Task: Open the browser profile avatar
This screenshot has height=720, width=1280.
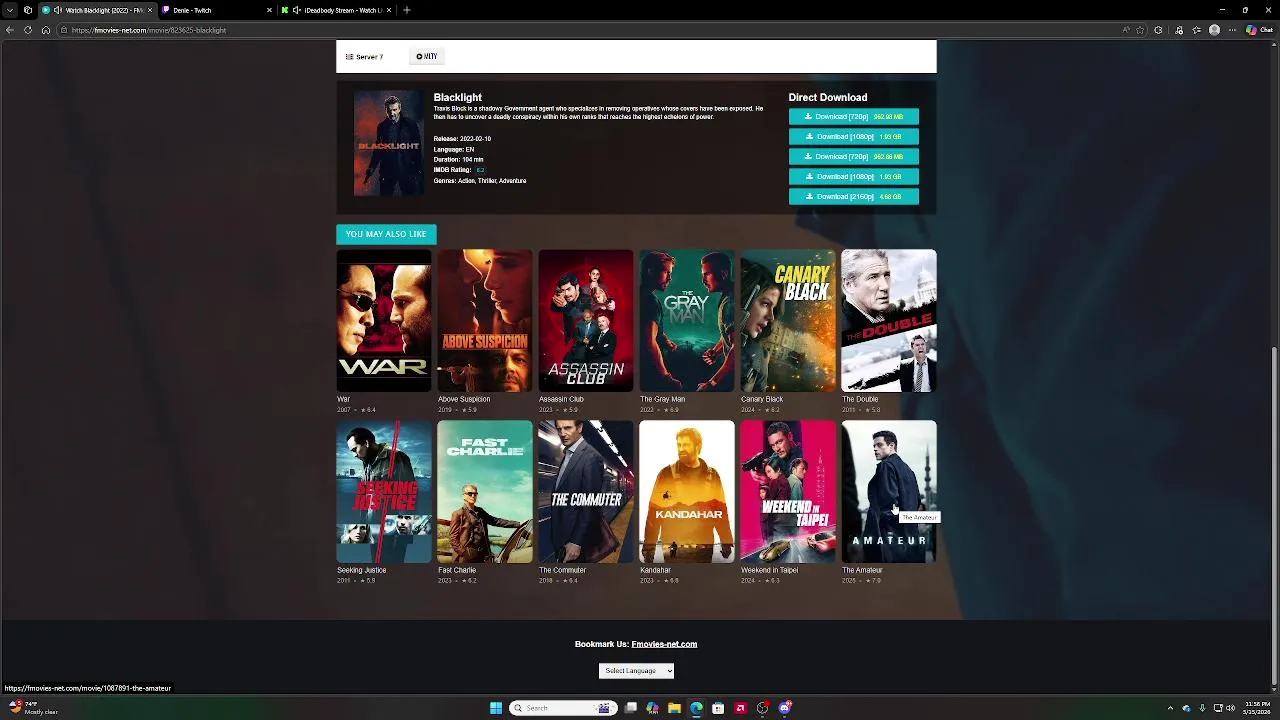Action: tap(1215, 30)
